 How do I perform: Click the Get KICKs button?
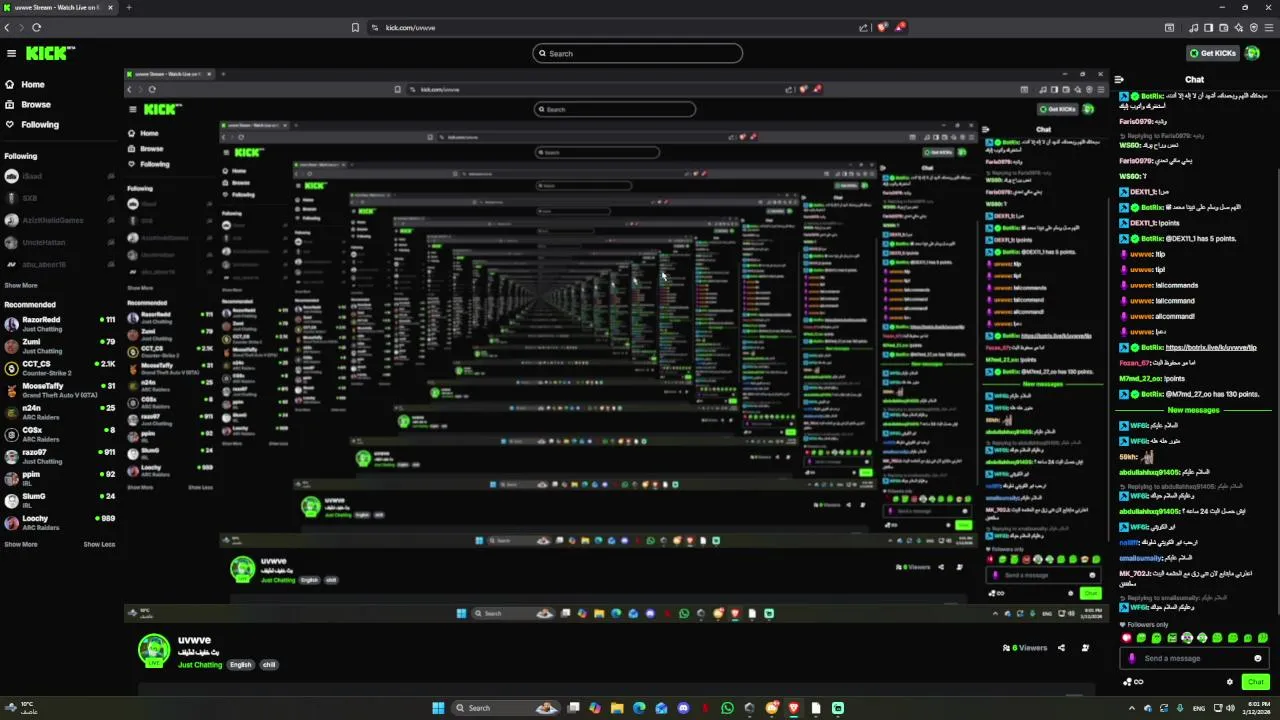pos(1212,53)
